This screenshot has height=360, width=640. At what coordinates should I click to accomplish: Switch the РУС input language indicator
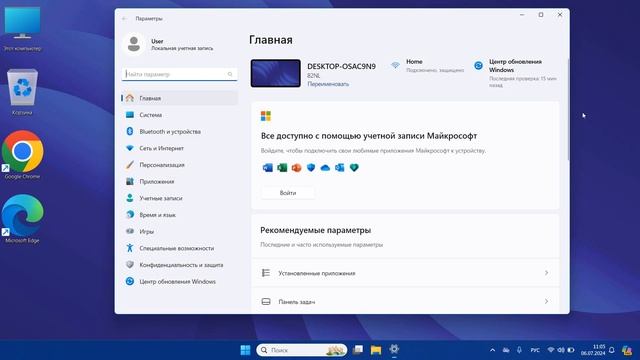click(535, 350)
